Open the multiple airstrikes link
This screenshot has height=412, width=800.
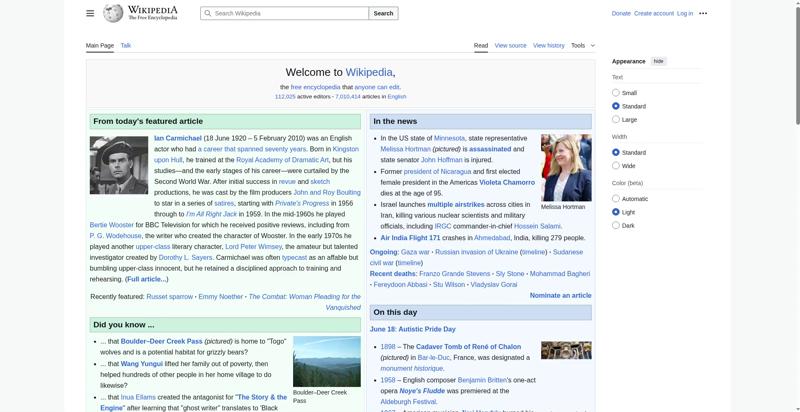[x=456, y=204]
